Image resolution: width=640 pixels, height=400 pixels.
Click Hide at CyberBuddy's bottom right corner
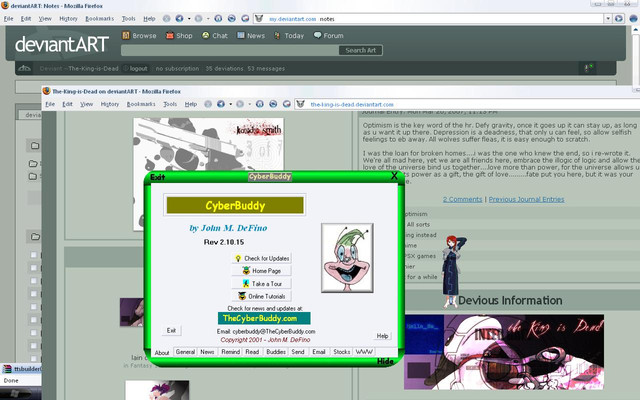[x=385, y=361]
